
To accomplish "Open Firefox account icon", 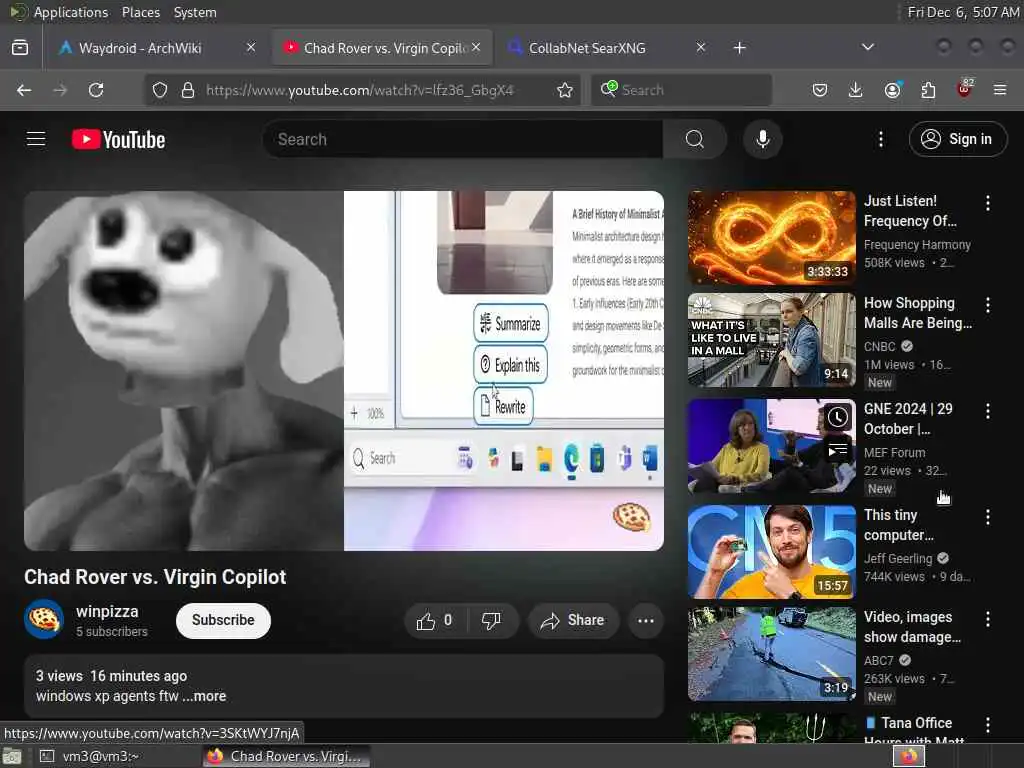I will pyautogui.click(x=892, y=90).
